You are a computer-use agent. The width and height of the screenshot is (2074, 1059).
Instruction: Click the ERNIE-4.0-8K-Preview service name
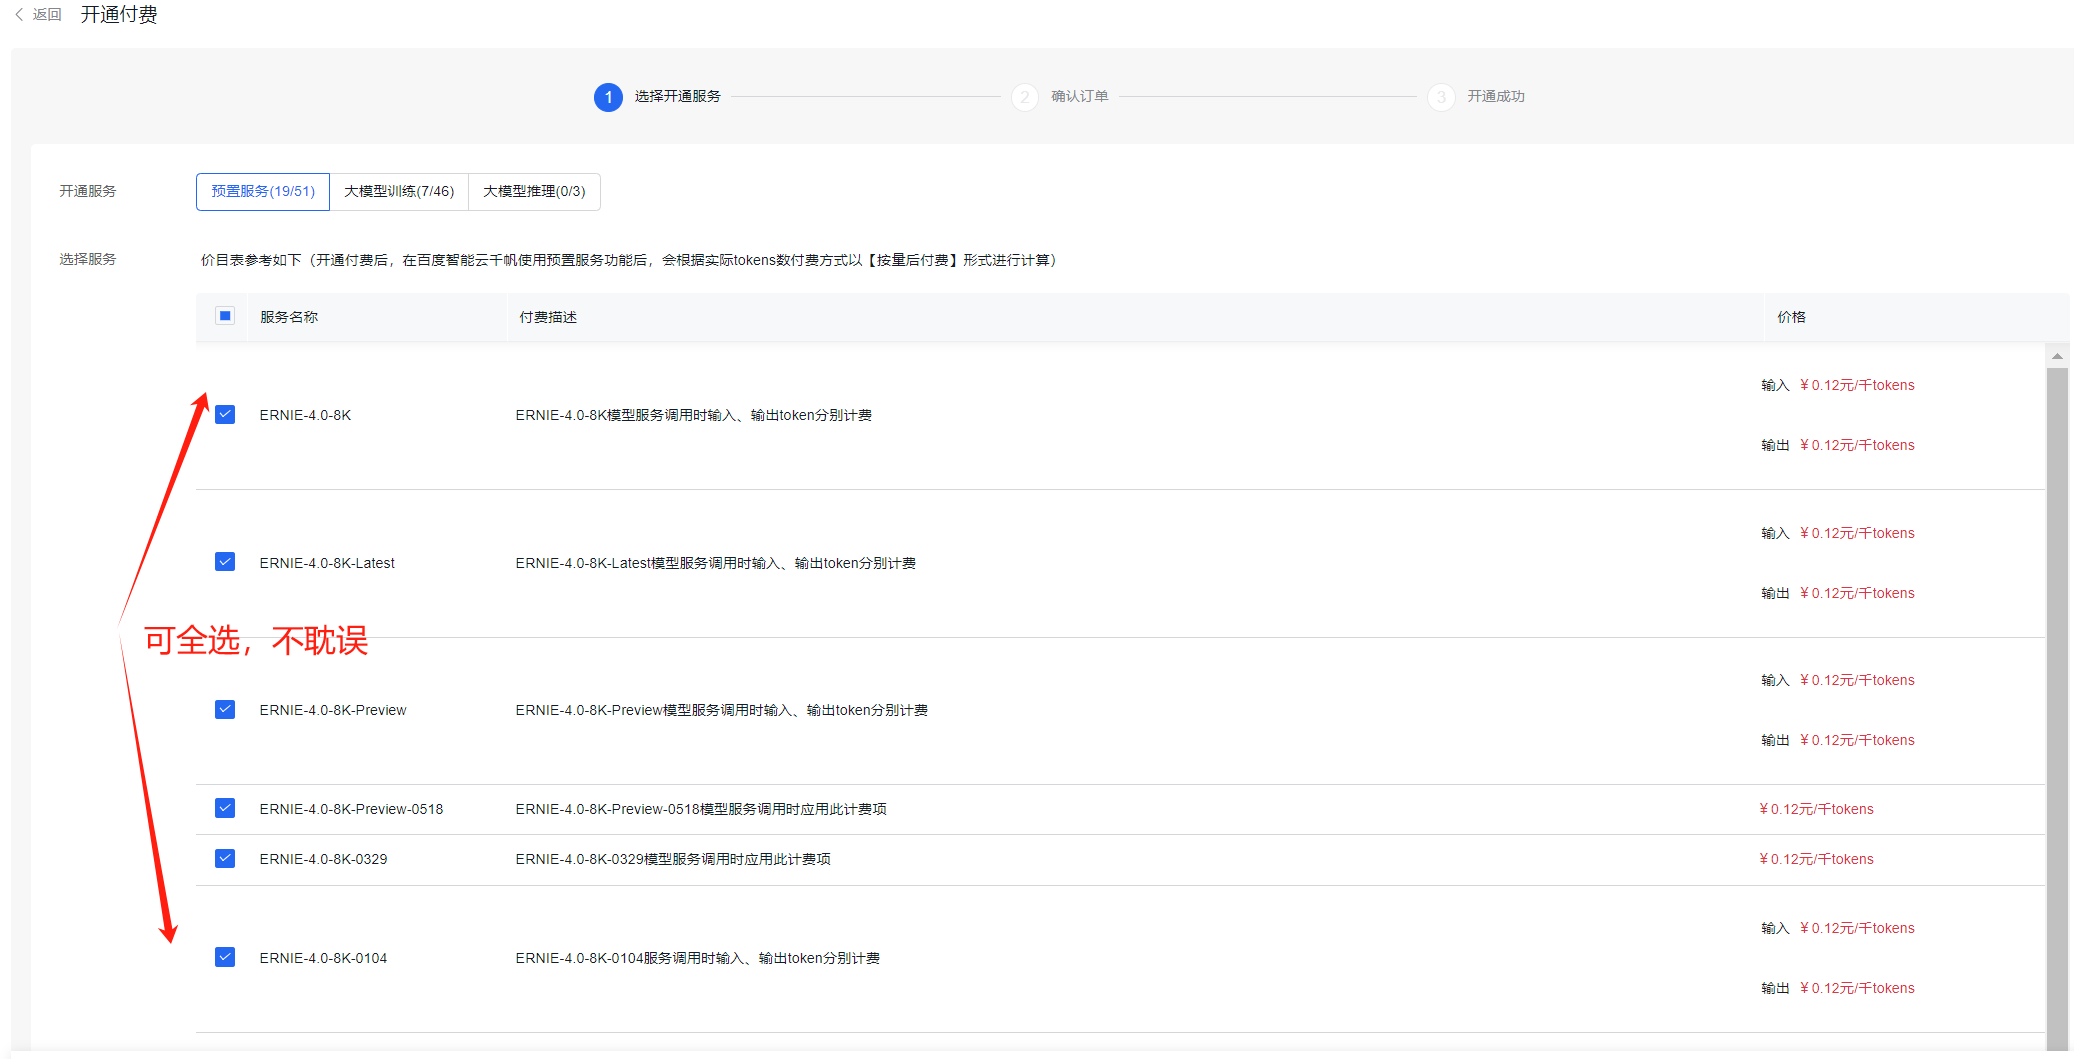pos(333,710)
